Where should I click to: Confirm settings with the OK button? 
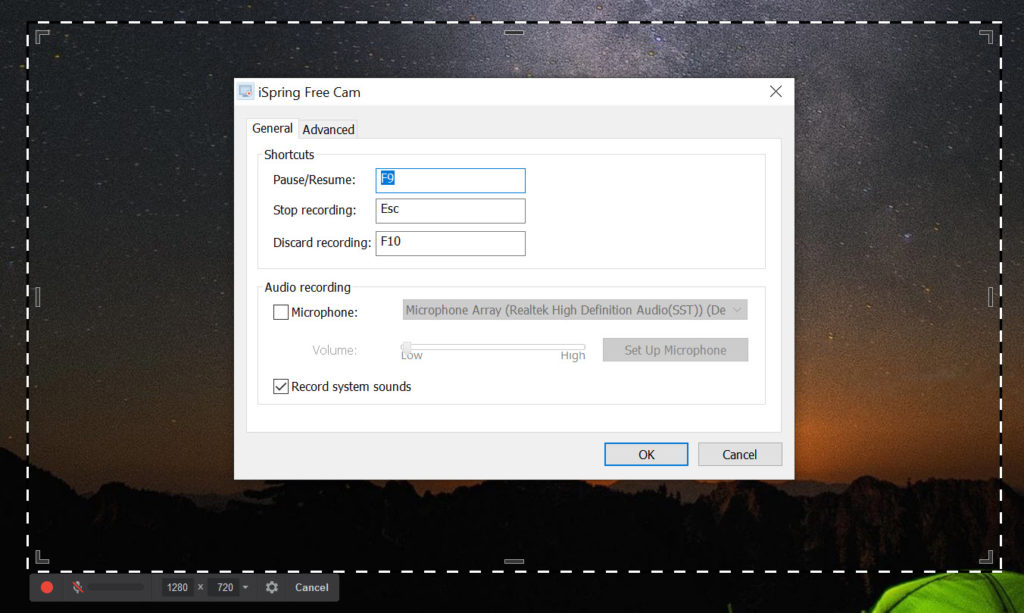point(646,454)
